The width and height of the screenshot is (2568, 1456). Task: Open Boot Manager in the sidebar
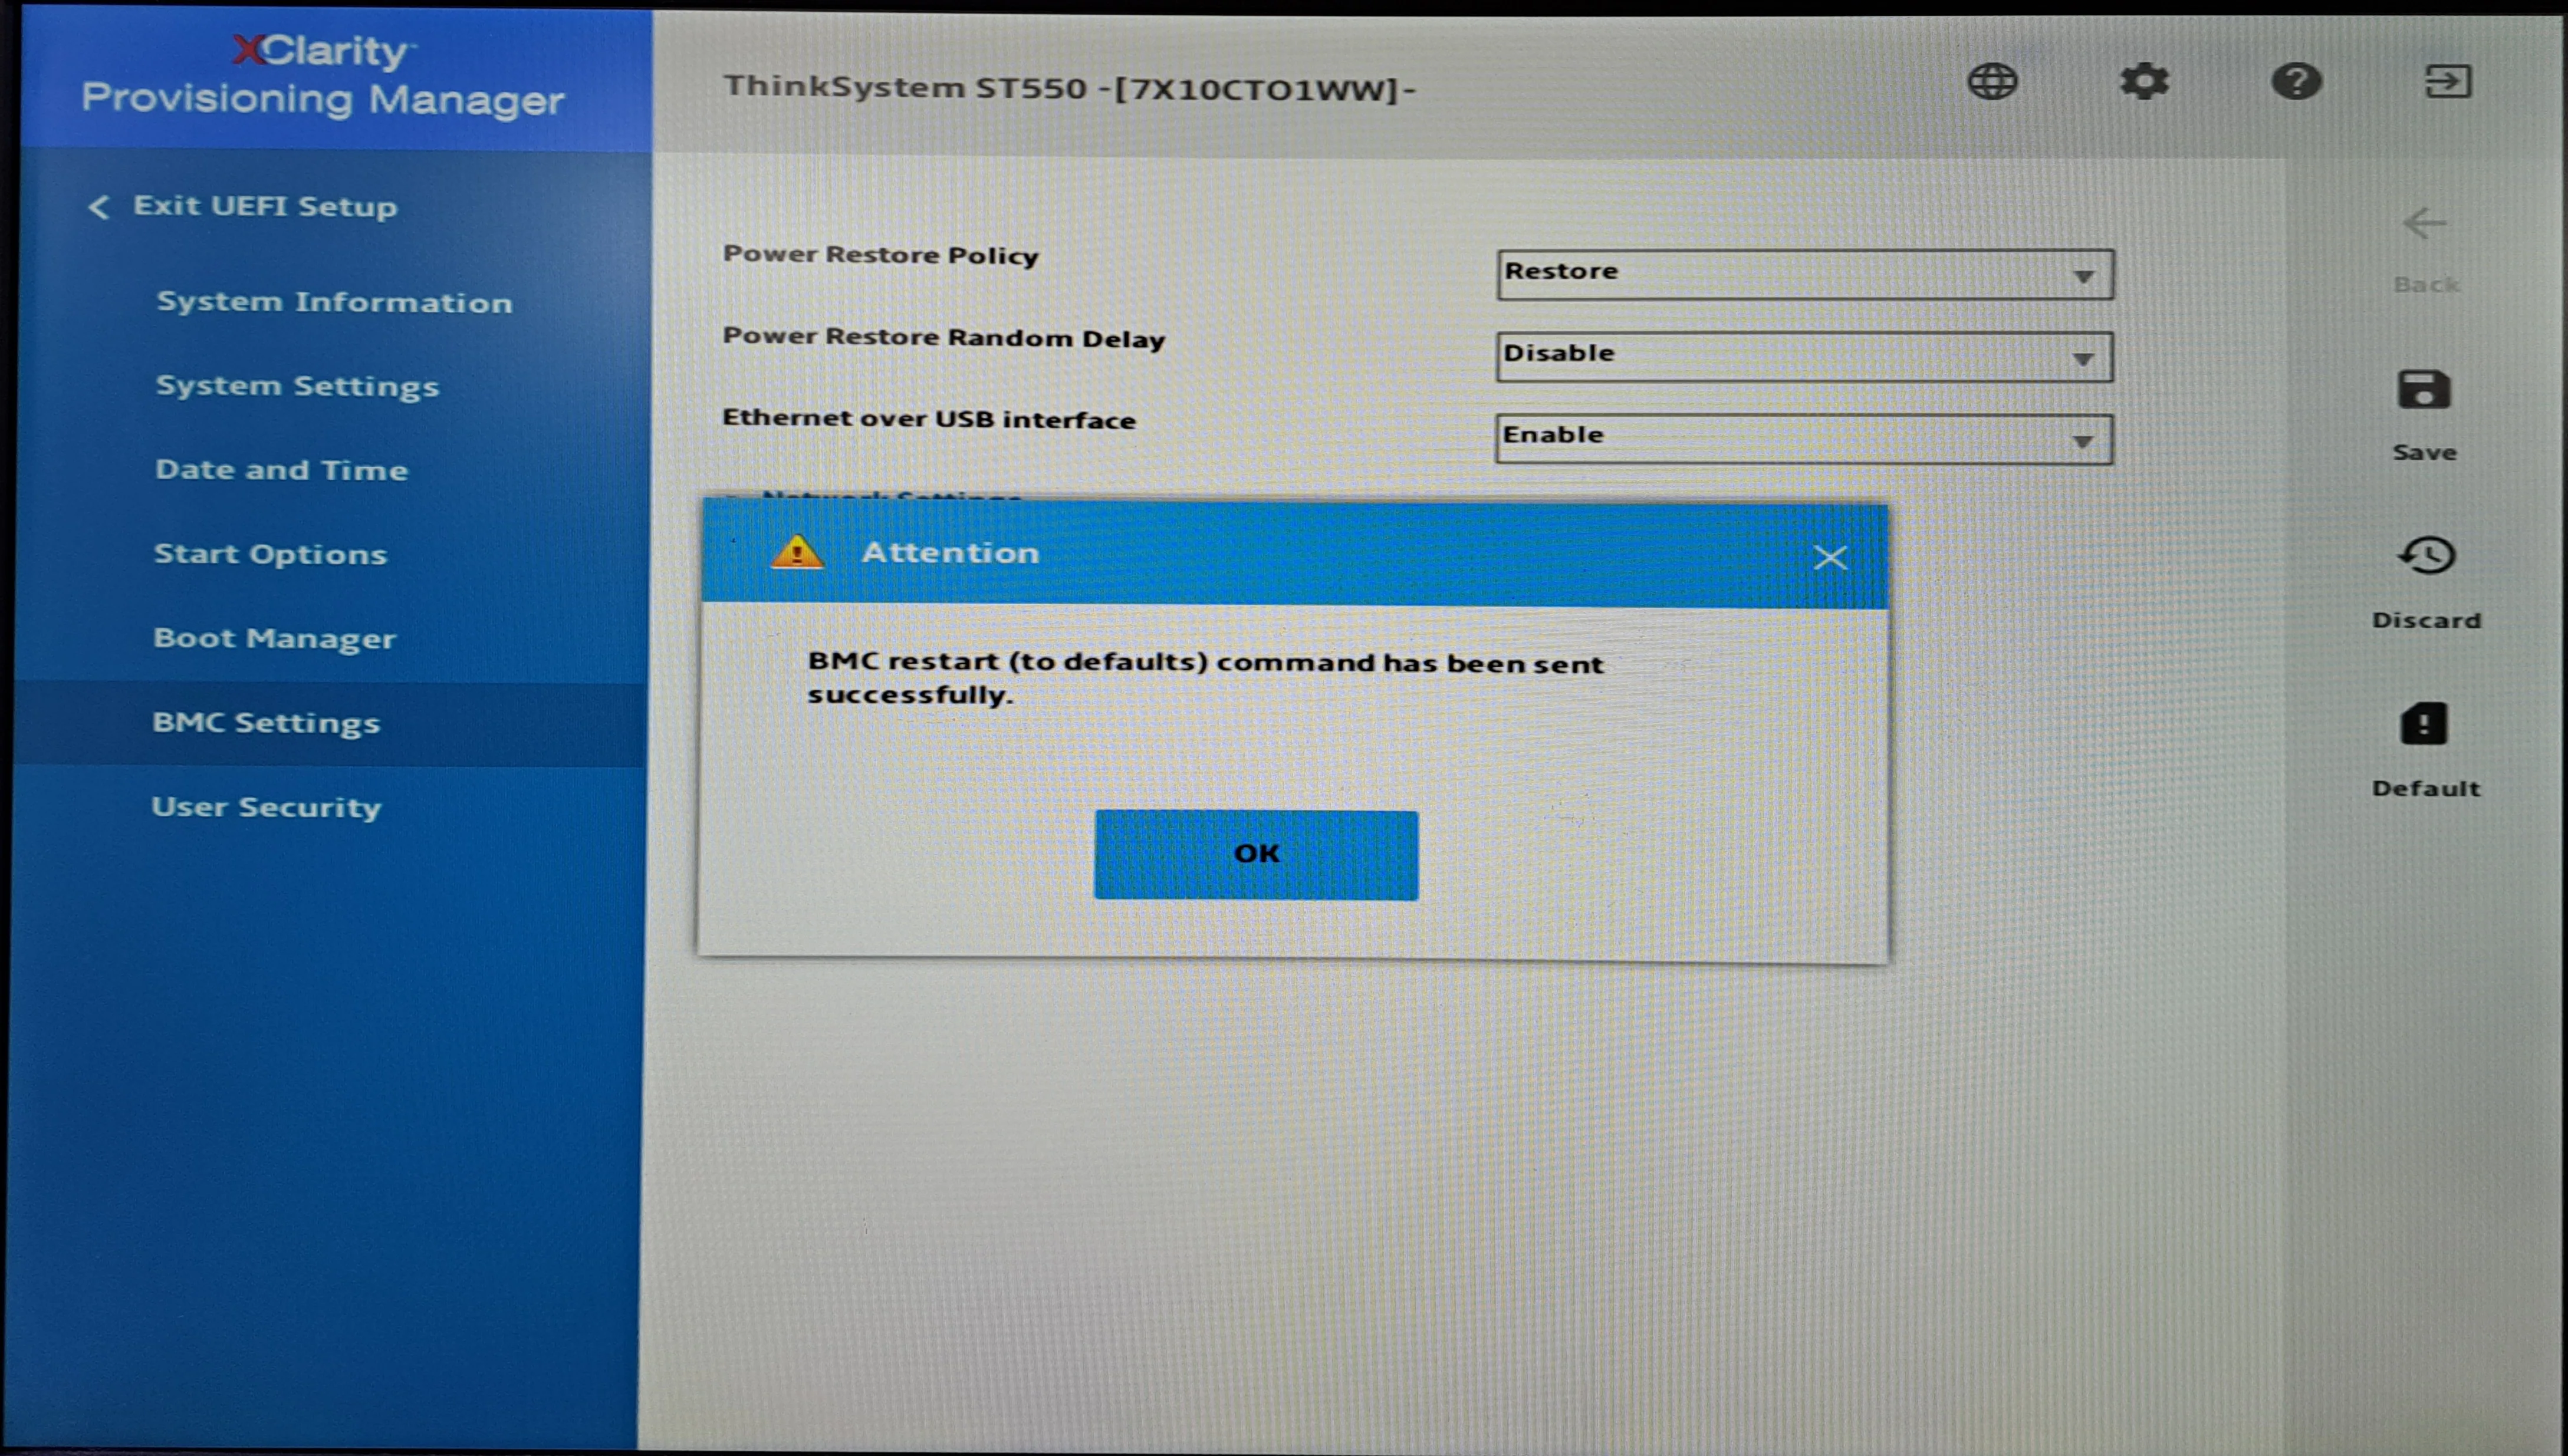tap(274, 639)
